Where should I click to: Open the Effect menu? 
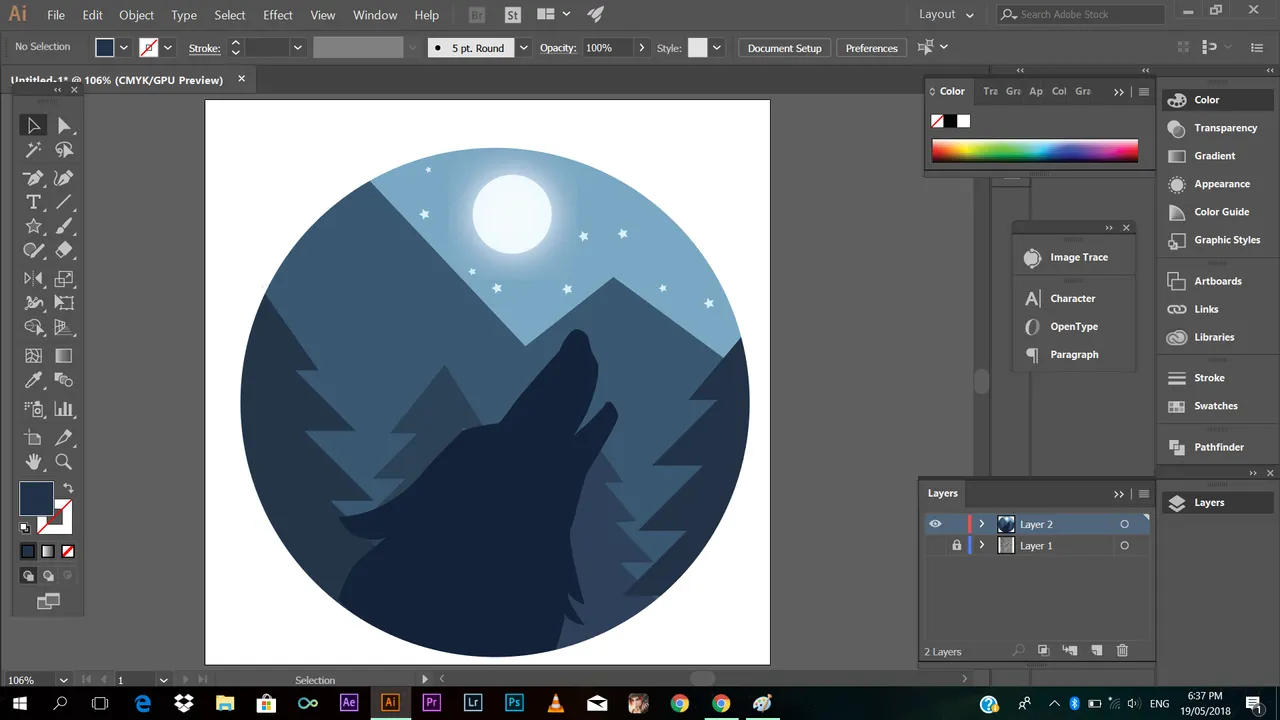click(278, 15)
